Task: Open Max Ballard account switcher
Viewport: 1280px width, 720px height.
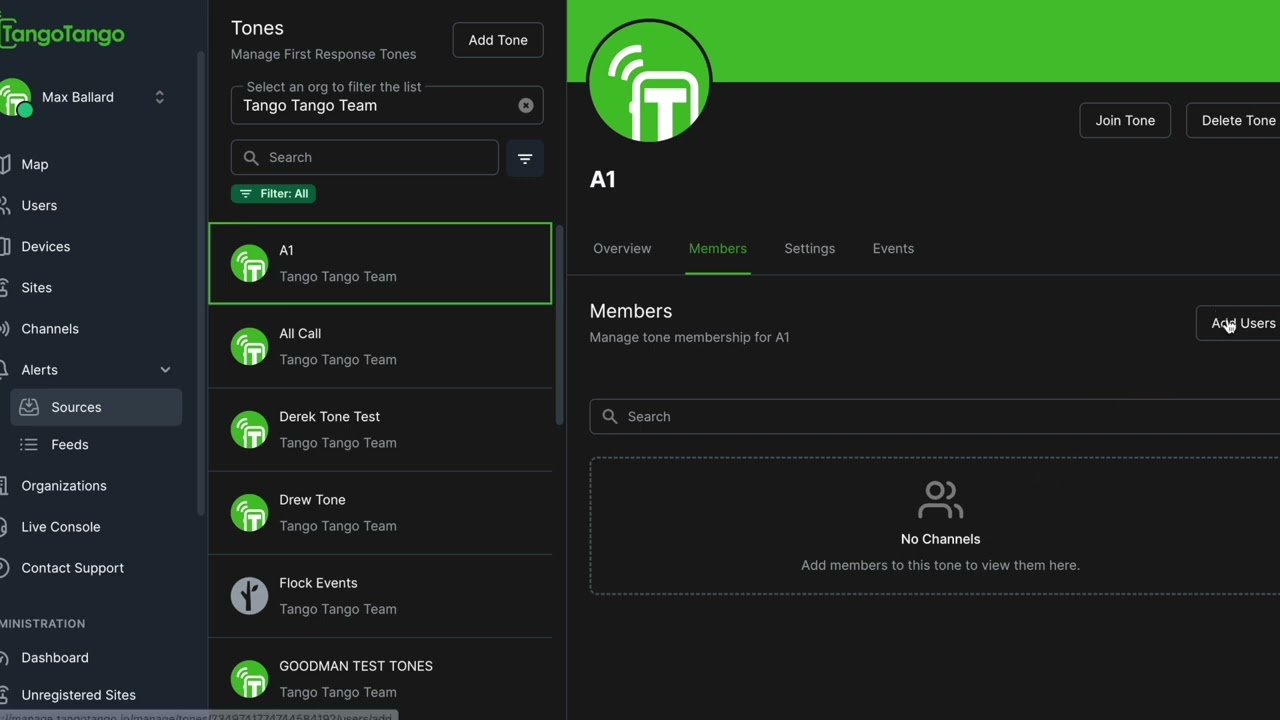Action: (x=159, y=97)
